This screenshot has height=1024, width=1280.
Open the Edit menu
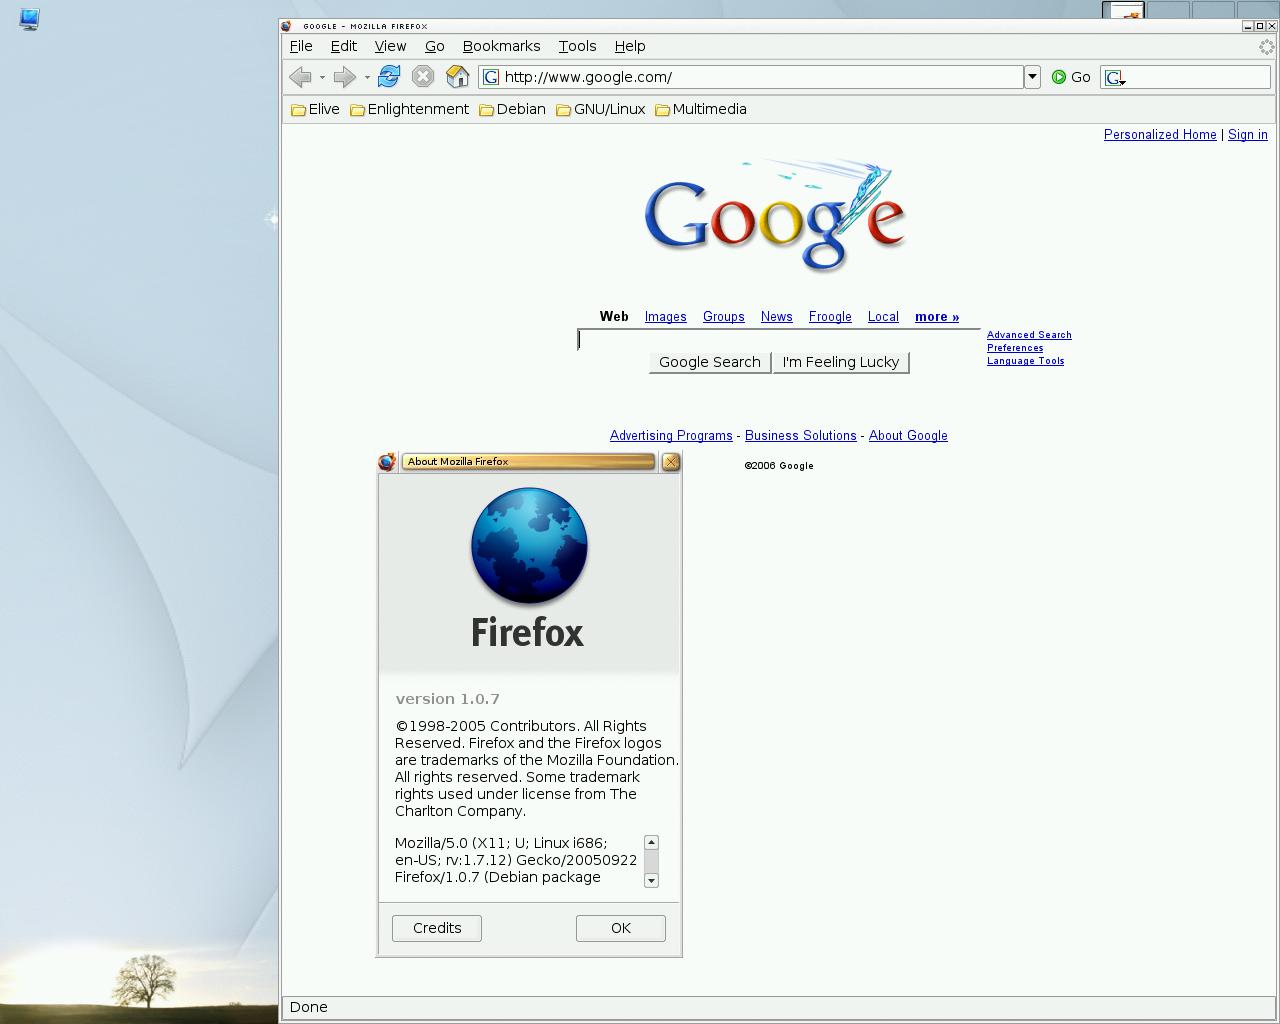pyautogui.click(x=344, y=46)
